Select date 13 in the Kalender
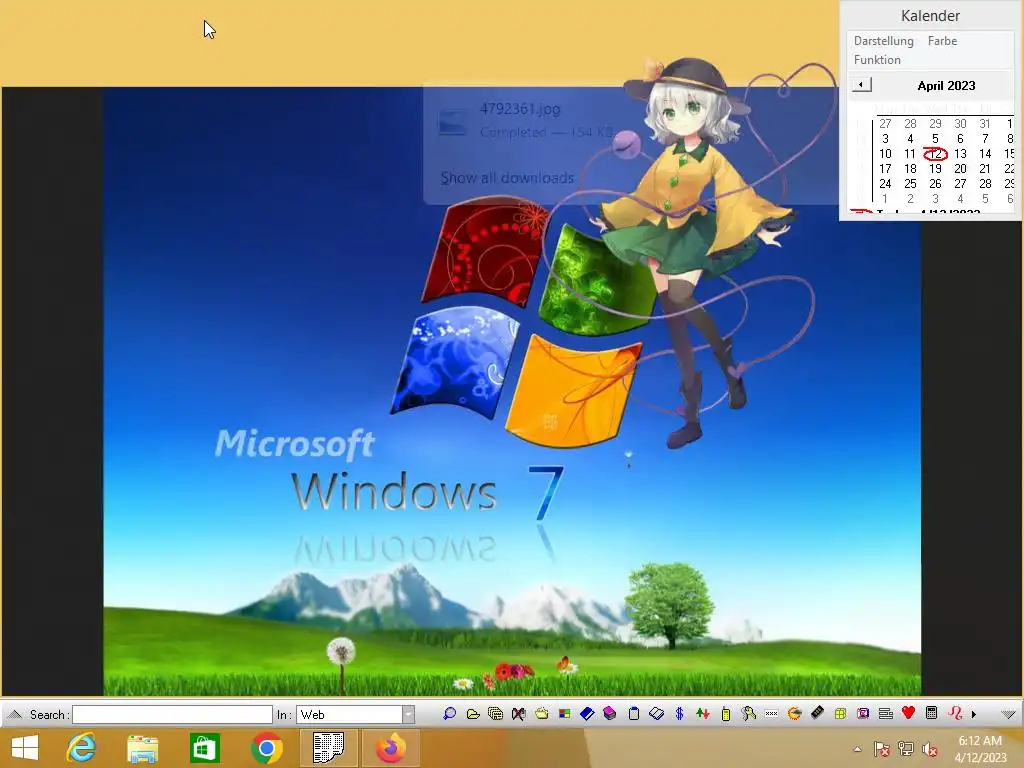The width and height of the screenshot is (1024, 768). (960, 153)
